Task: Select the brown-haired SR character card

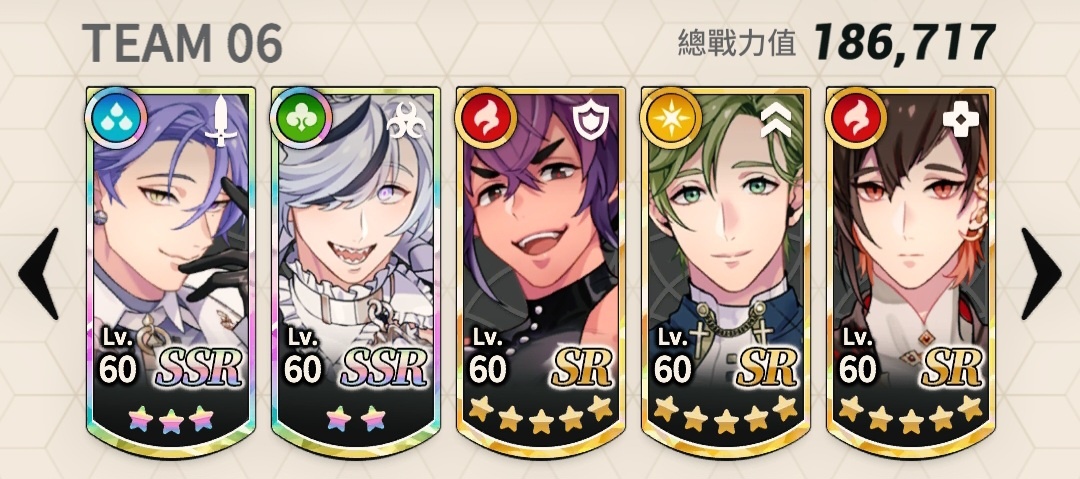Action: pos(911,272)
